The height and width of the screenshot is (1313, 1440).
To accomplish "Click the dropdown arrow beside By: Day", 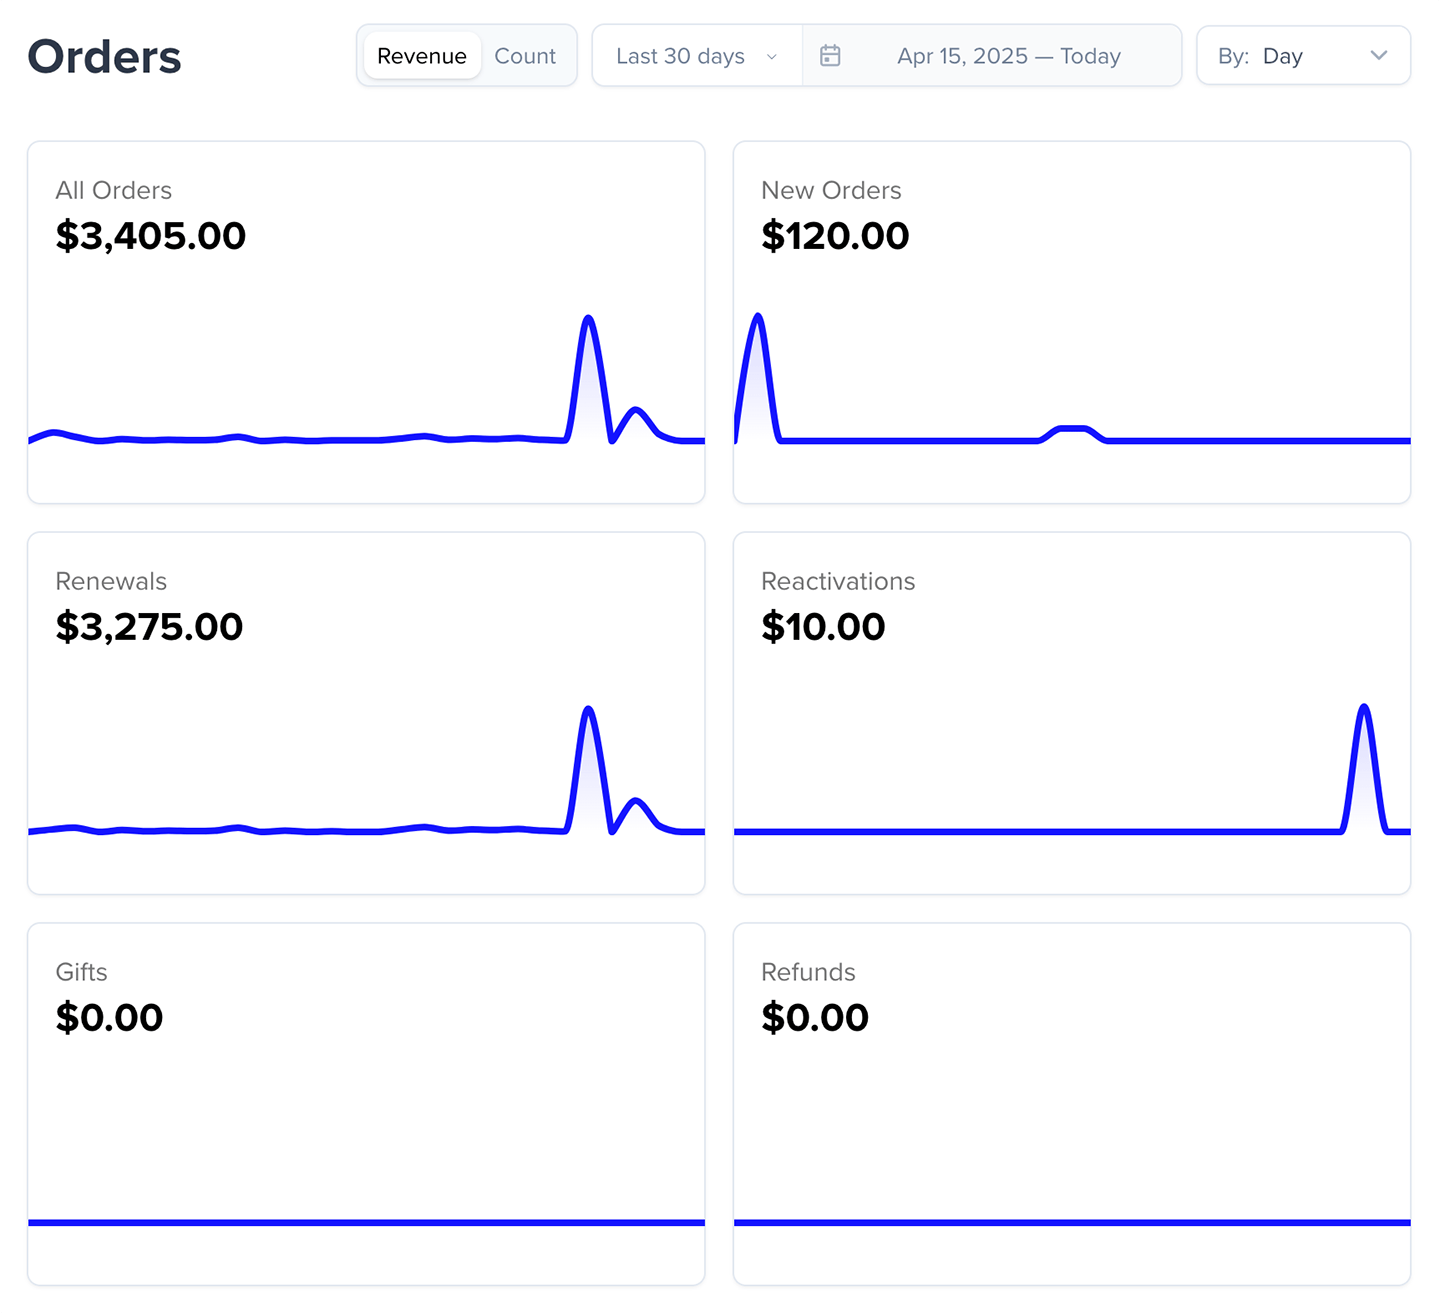I will (1379, 56).
